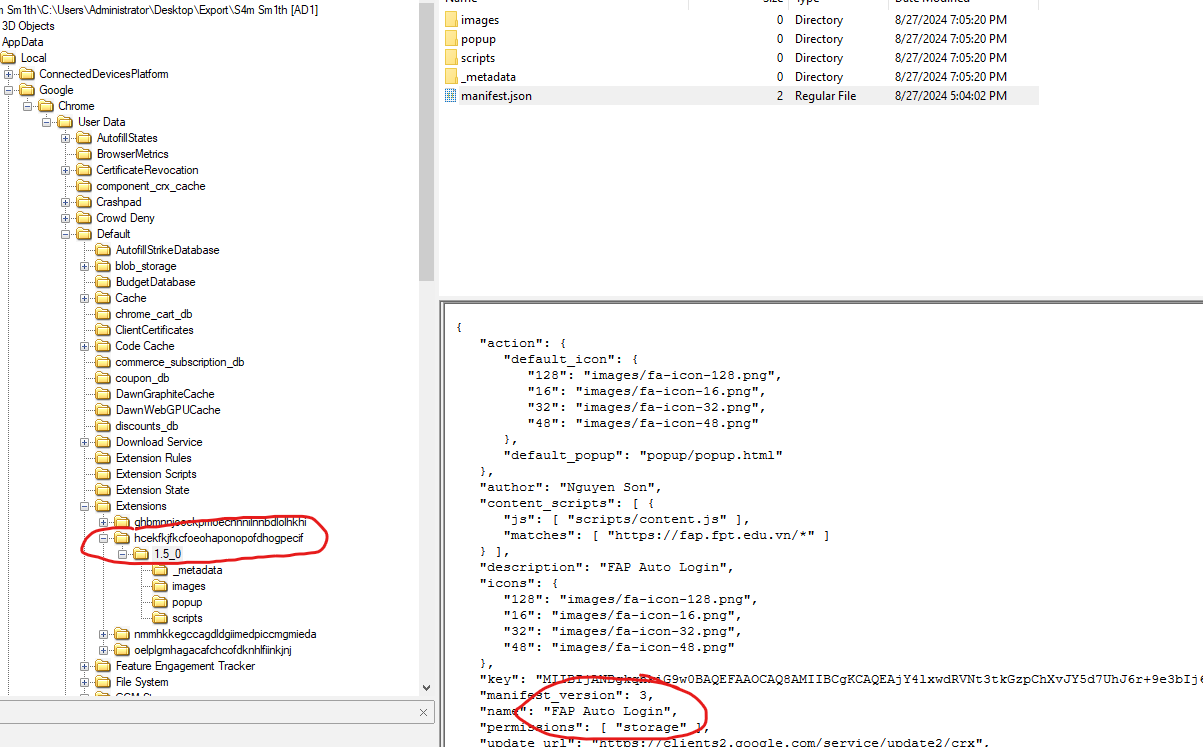Select the popup folder icon in file list
Screen dimensions: 1203x747
(x=450, y=39)
